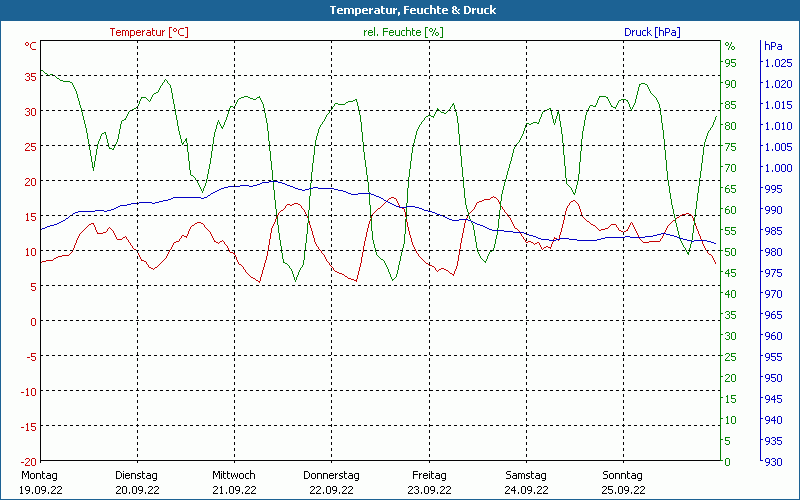Image resolution: width=800 pixels, height=500 pixels.
Task: Click the temperature axis value '35'
Action: [x=31, y=77]
